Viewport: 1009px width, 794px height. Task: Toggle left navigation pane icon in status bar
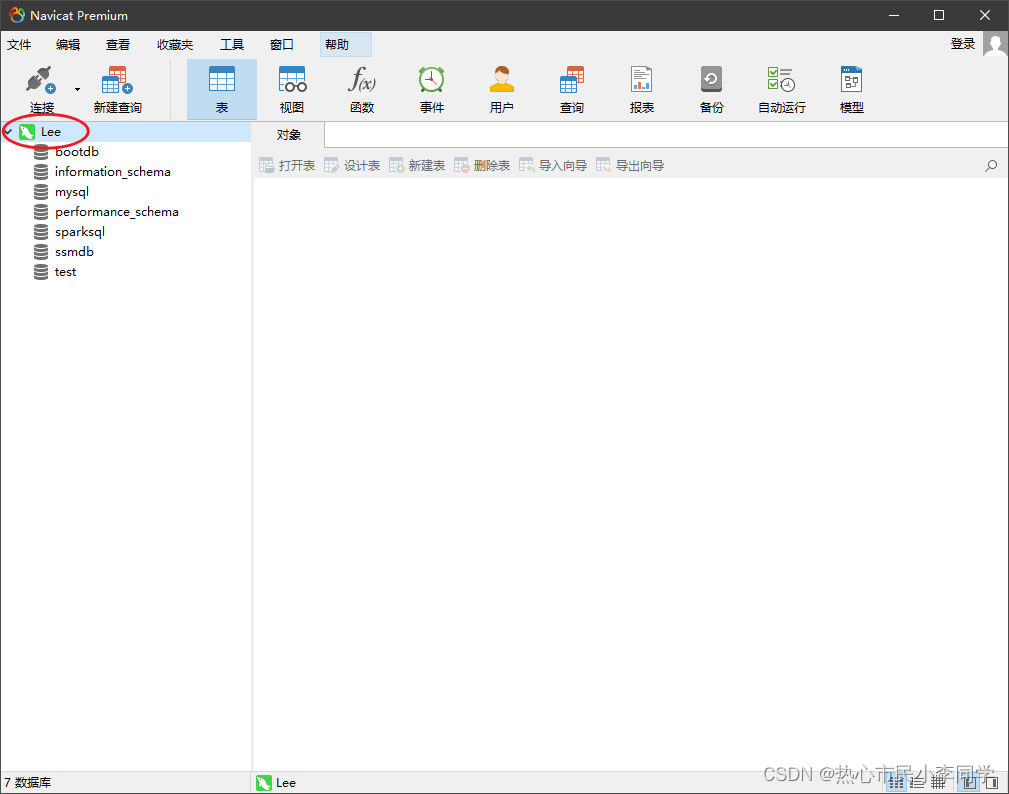click(969, 783)
